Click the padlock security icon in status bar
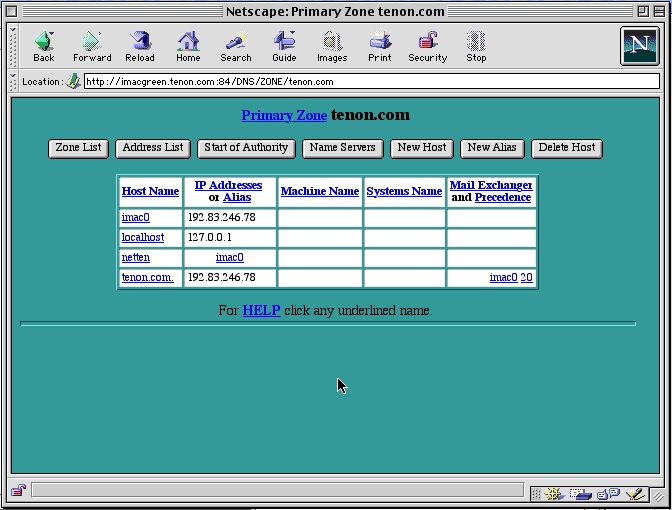The width and height of the screenshot is (672, 510). [18, 490]
